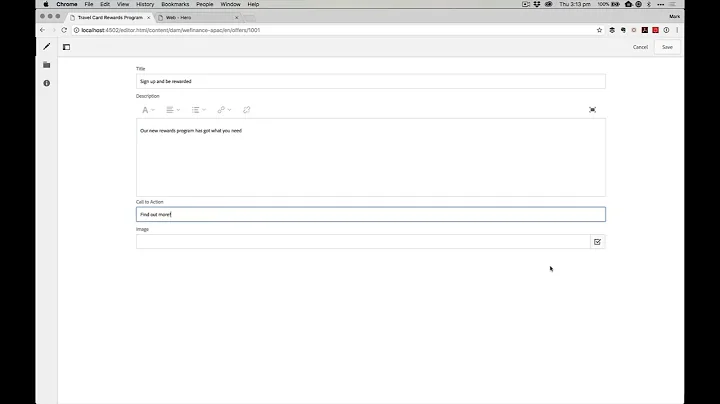Click the Mark profile button in Chrome
This screenshot has height=404, width=720.
tap(675, 17)
